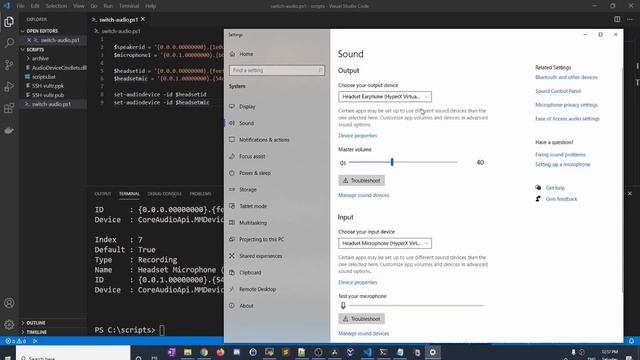Click the output Troubleshoot button
640x360 pixels.
361,180
